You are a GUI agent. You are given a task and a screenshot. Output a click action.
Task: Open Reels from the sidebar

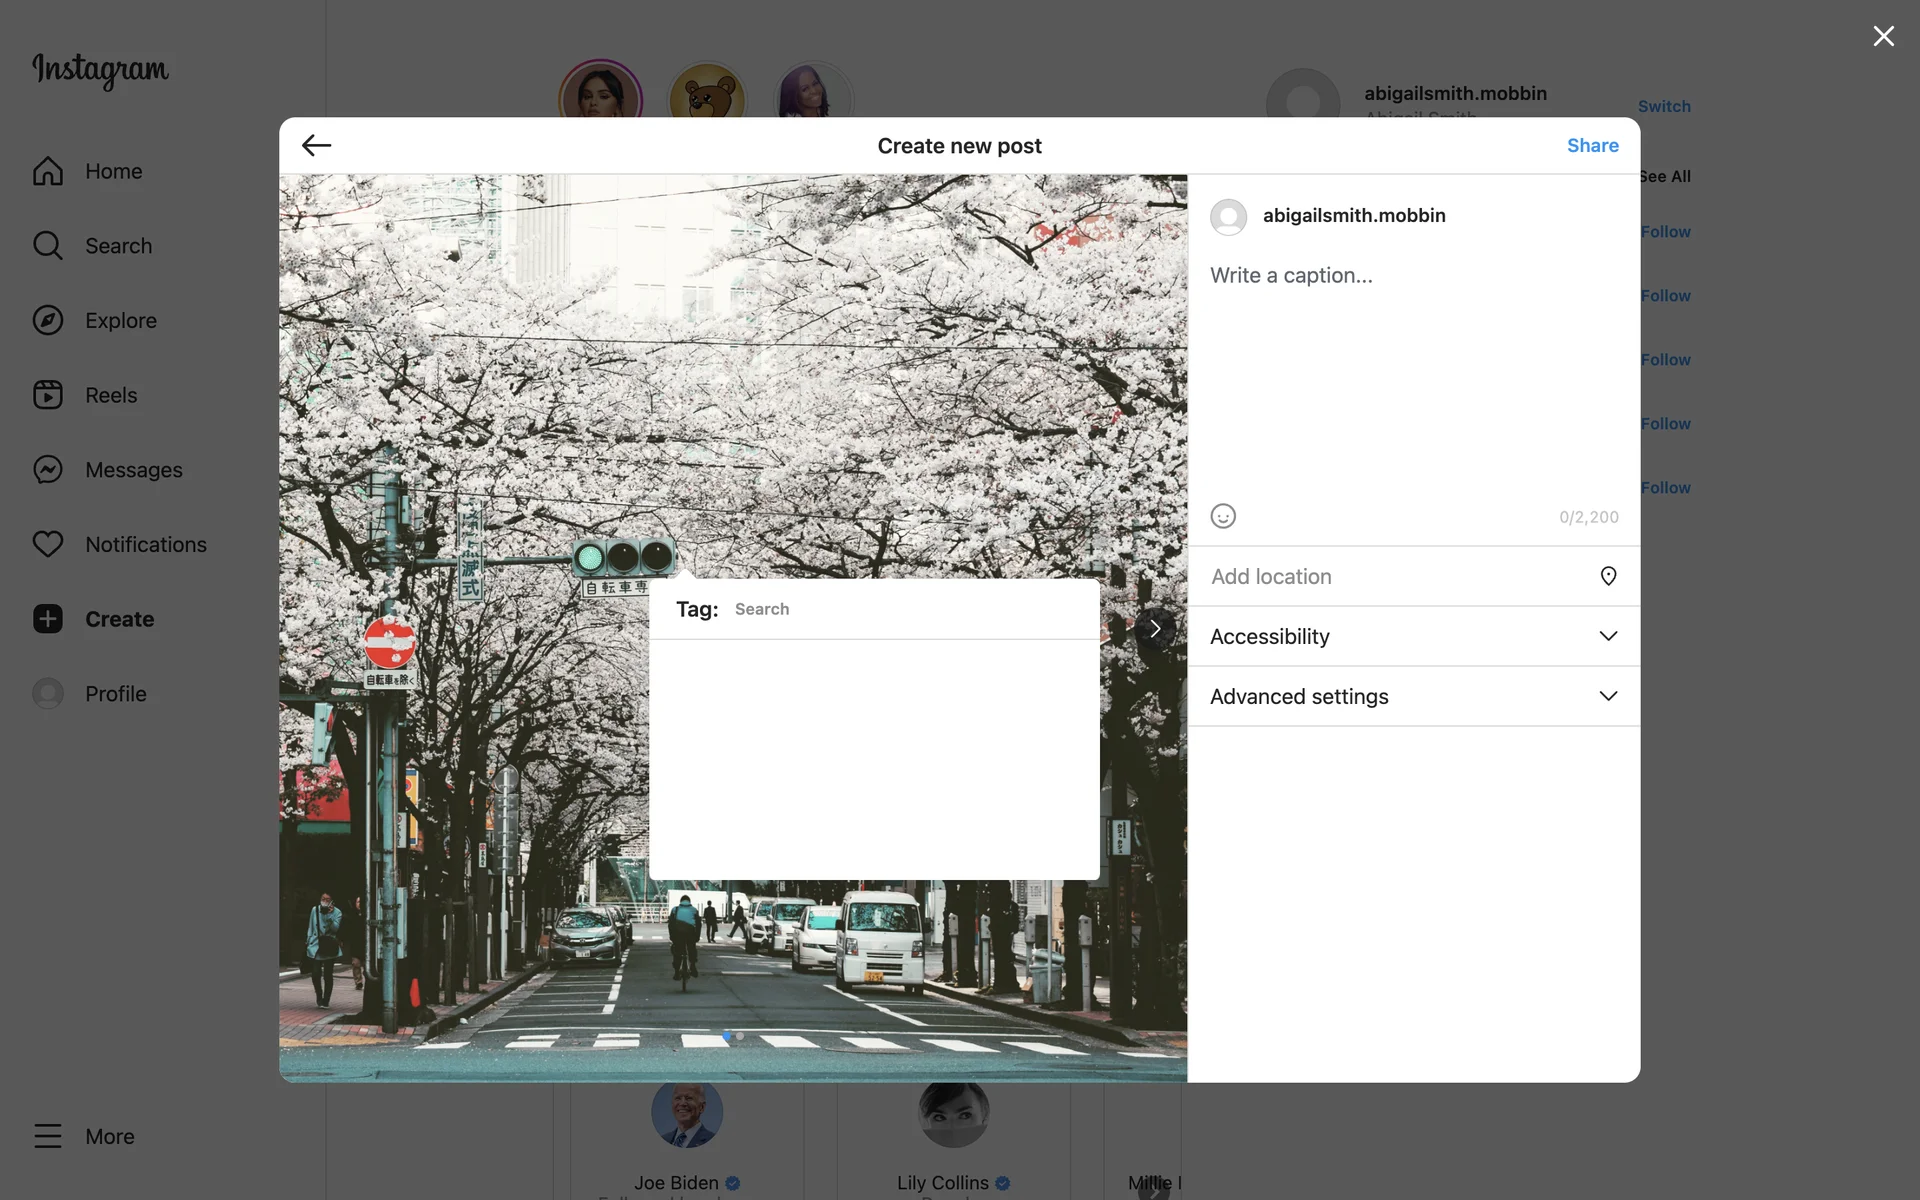110,395
